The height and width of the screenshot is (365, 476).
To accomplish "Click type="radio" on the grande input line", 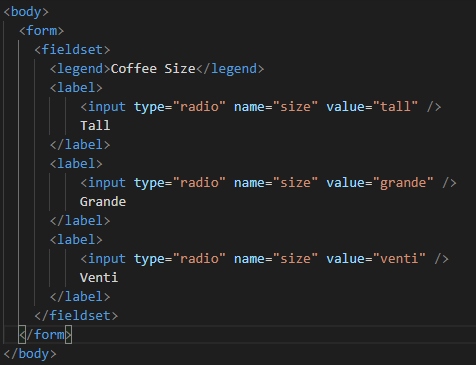I will pyautogui.click(x=180, y=183).
